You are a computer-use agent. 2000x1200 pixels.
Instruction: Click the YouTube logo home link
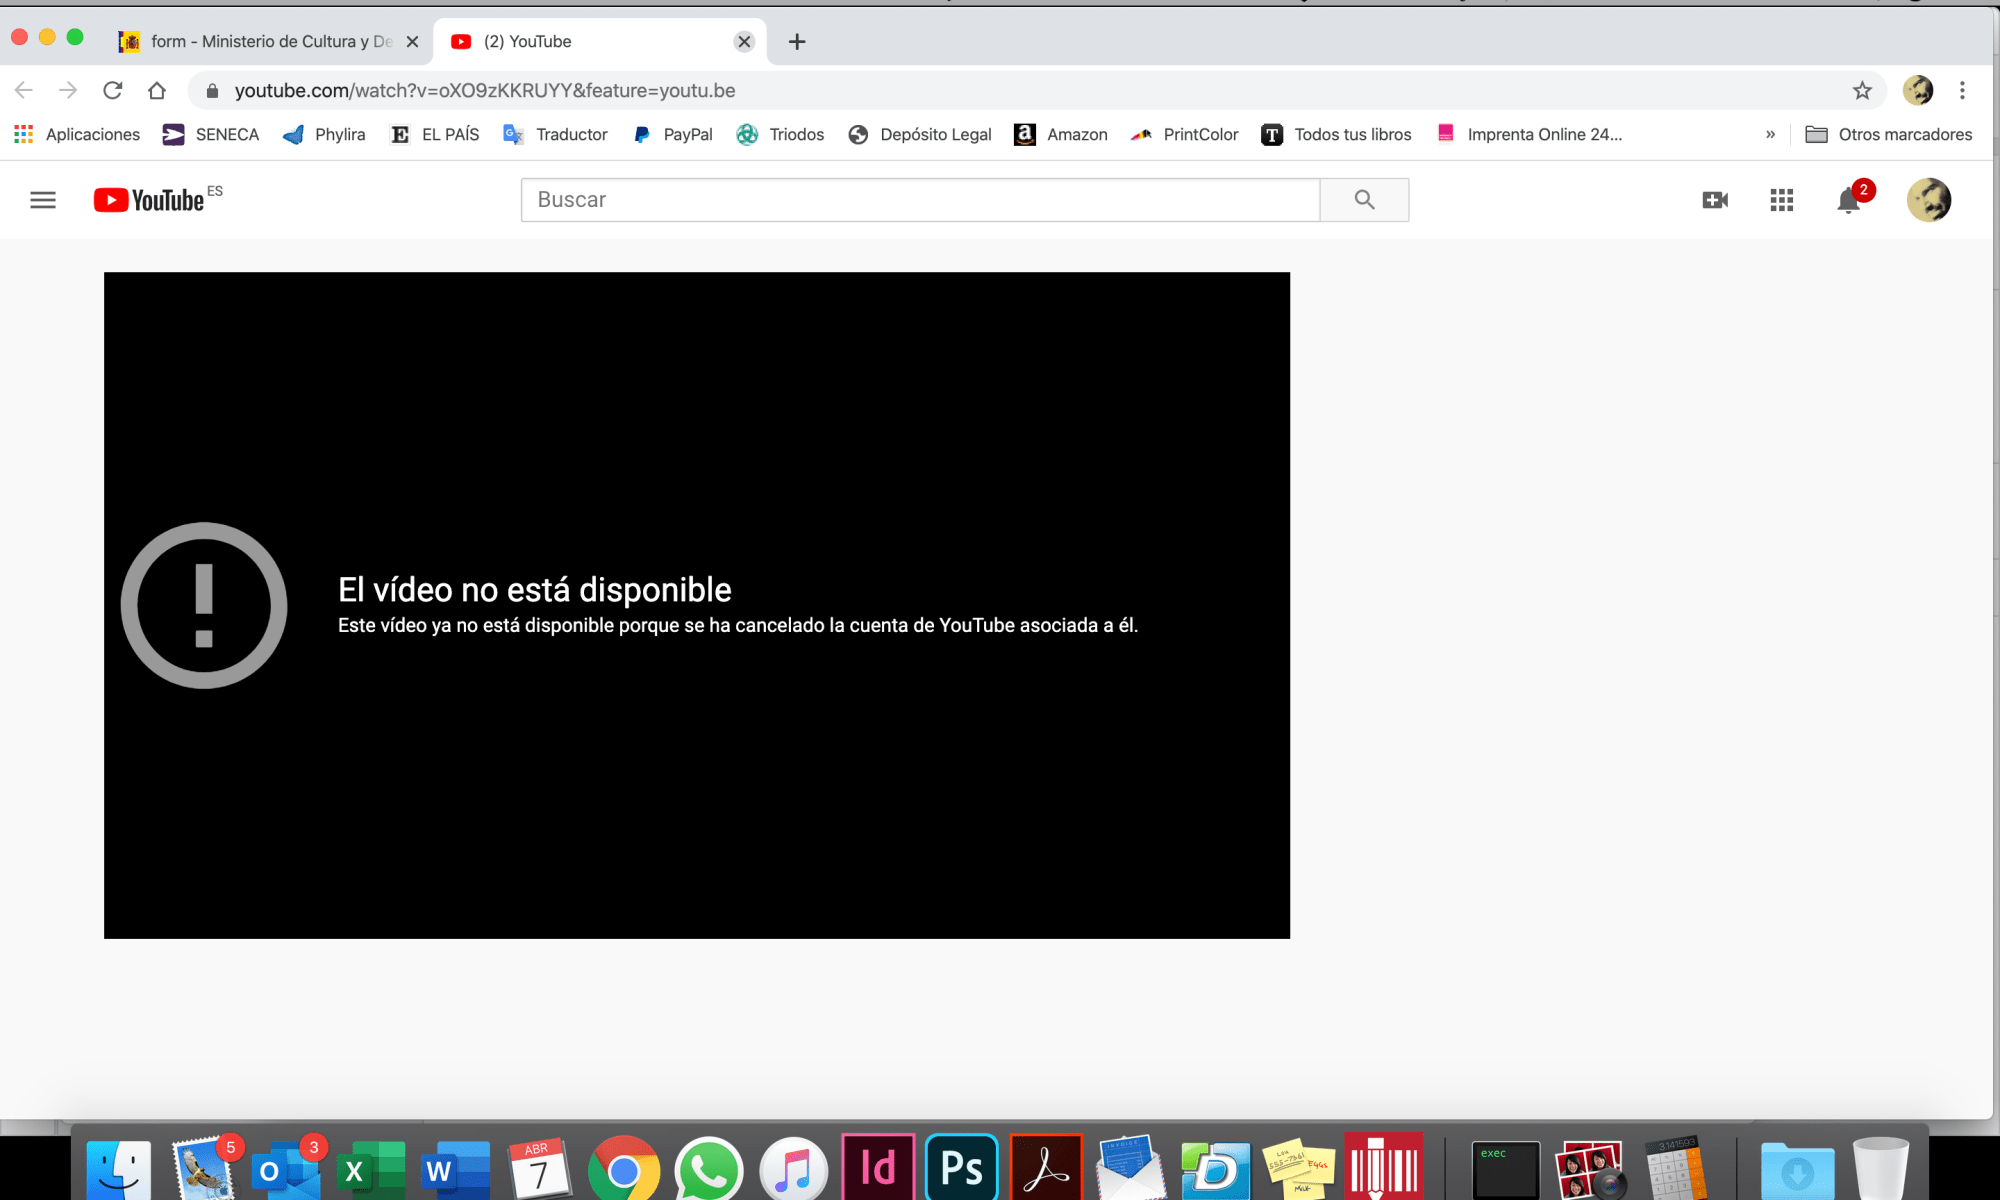coord(150,200)
